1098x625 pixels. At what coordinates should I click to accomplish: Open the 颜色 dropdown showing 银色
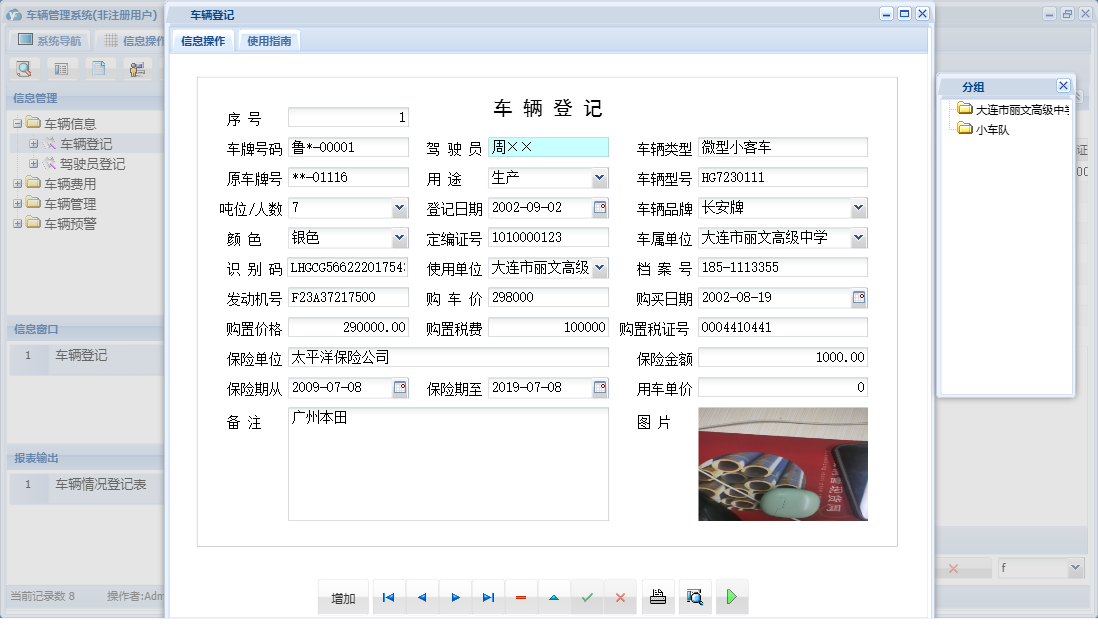click(399, 237)
